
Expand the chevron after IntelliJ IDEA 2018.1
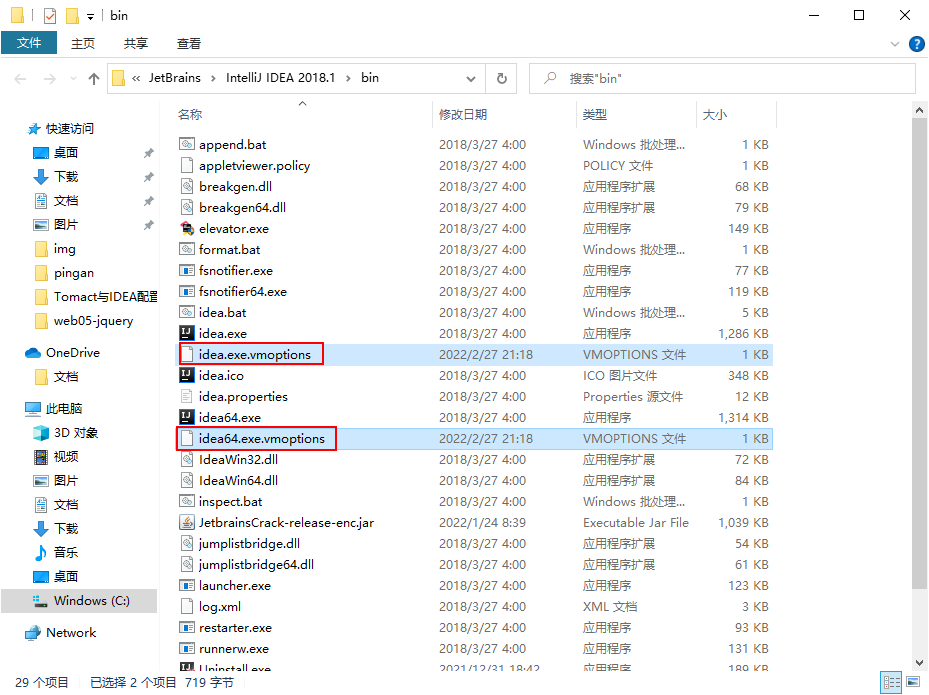point(348,78)
